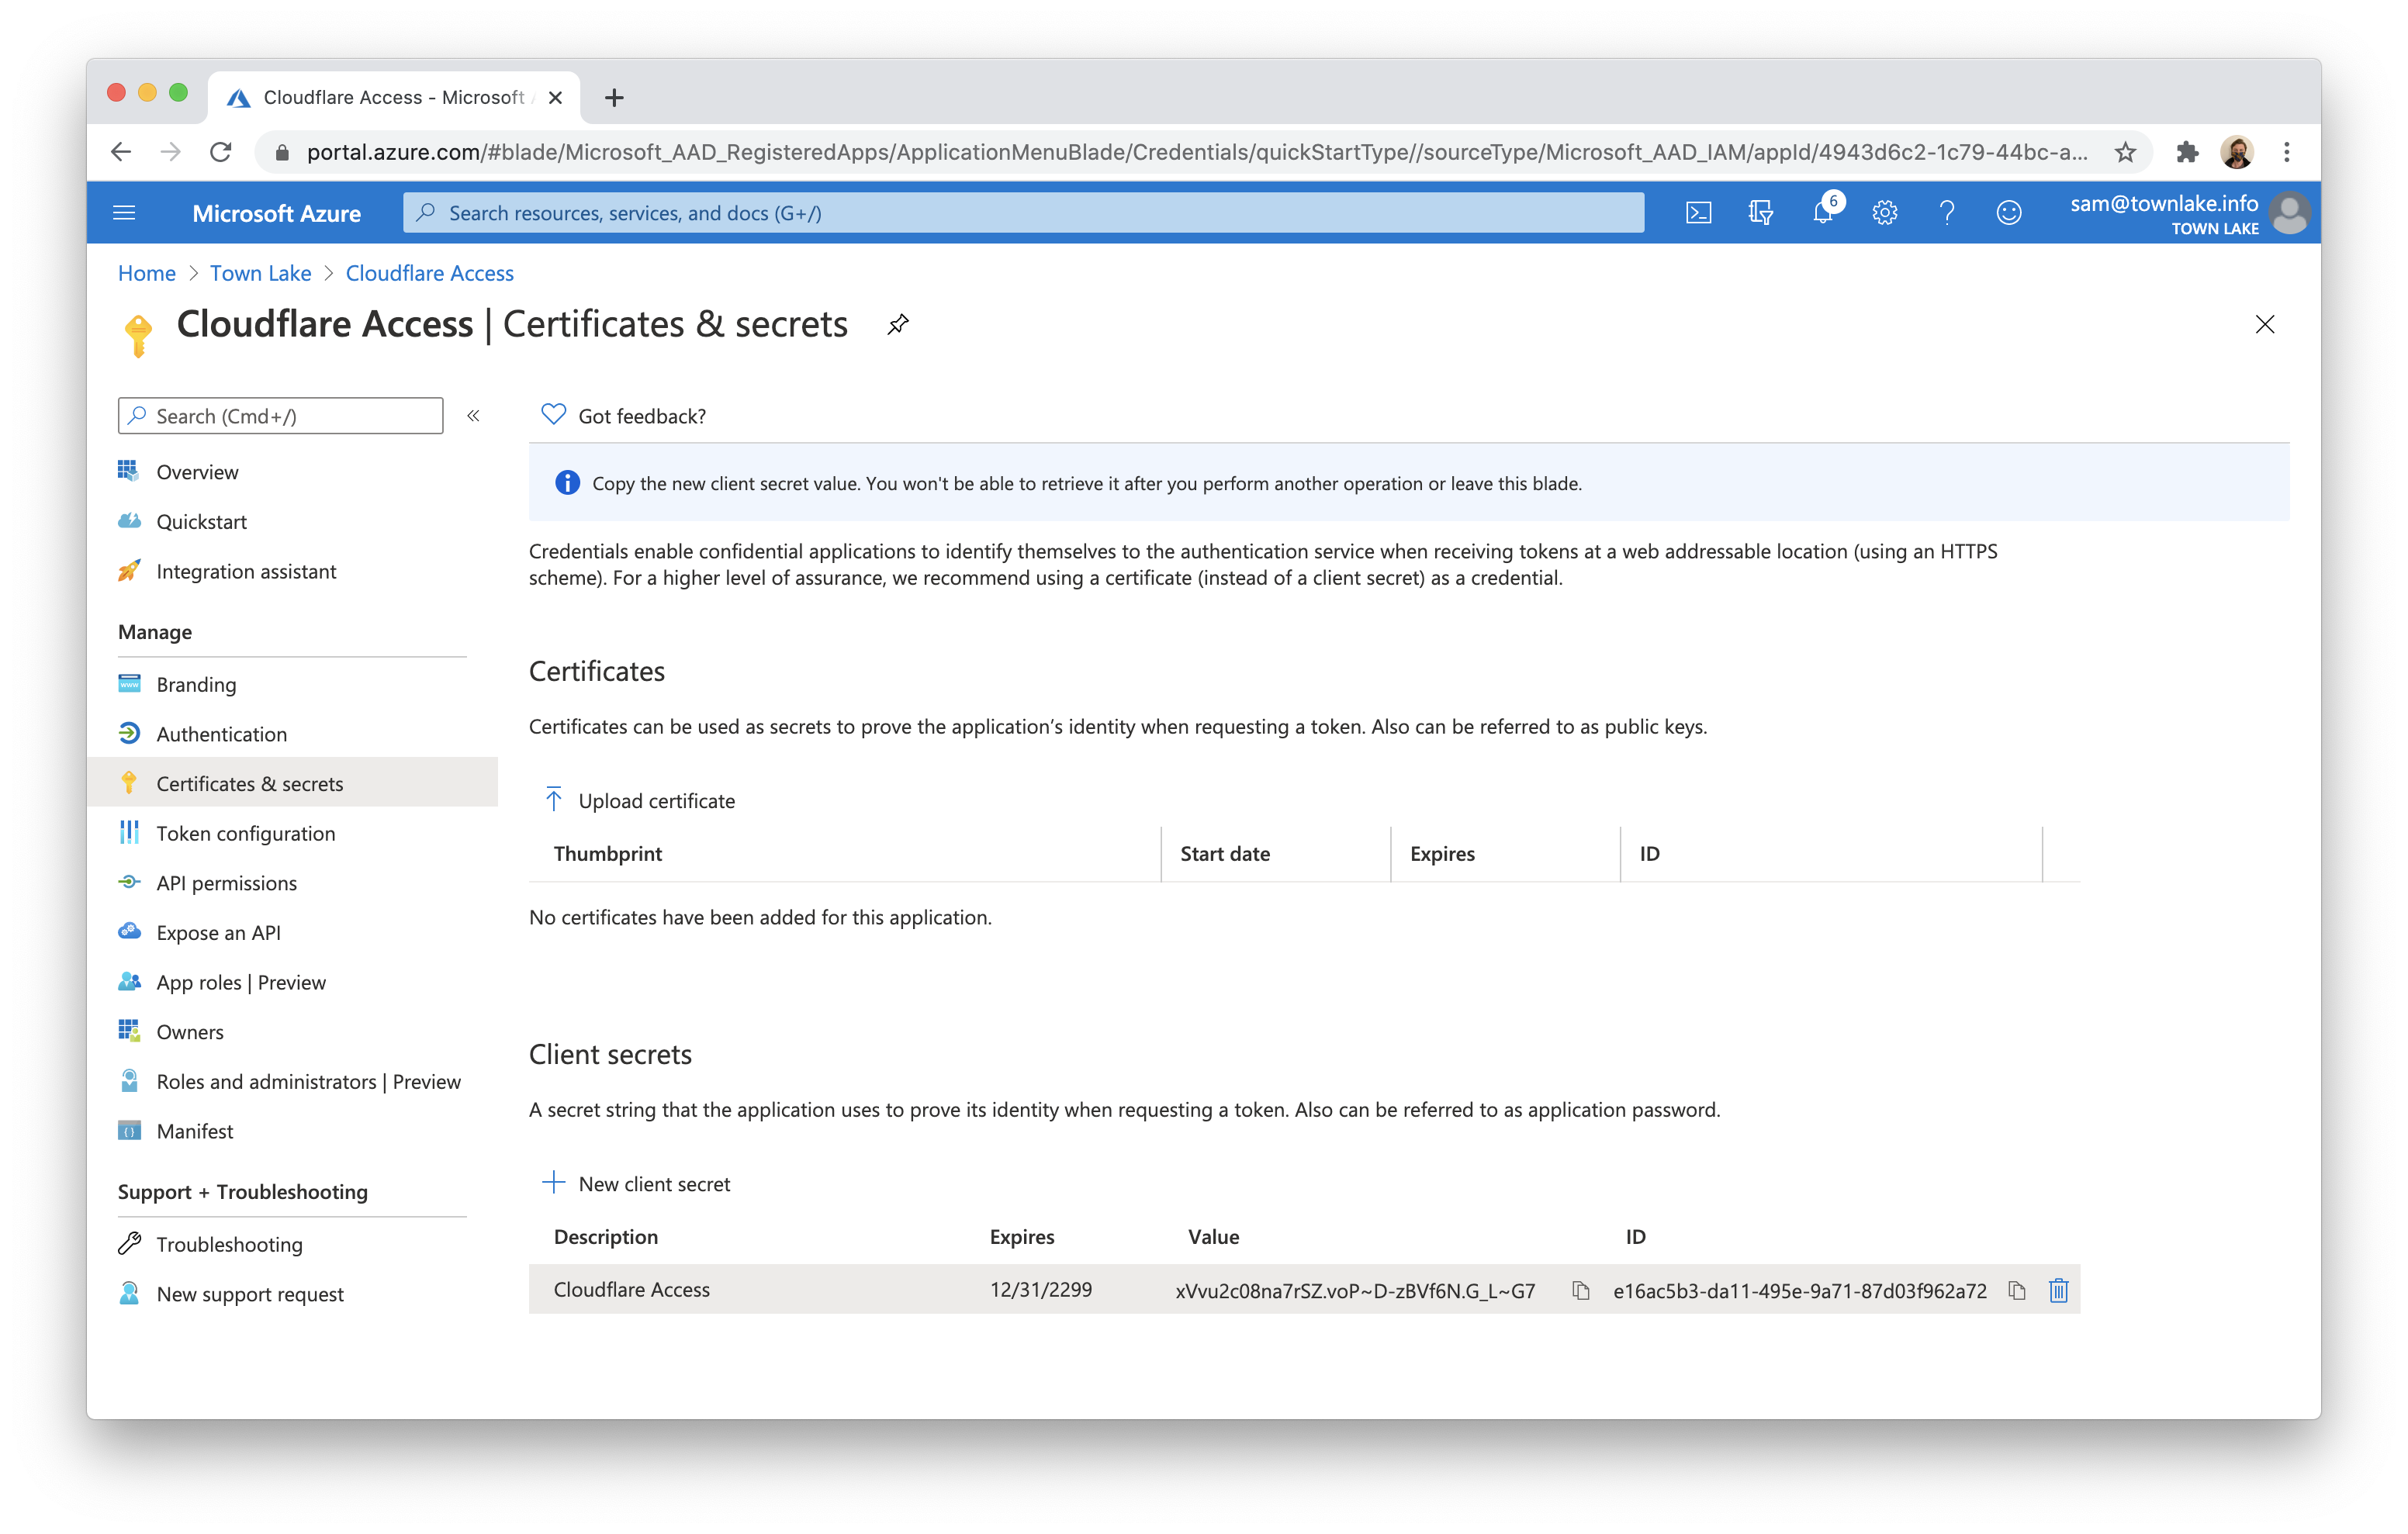Click New client secret button

(637, 1183)
